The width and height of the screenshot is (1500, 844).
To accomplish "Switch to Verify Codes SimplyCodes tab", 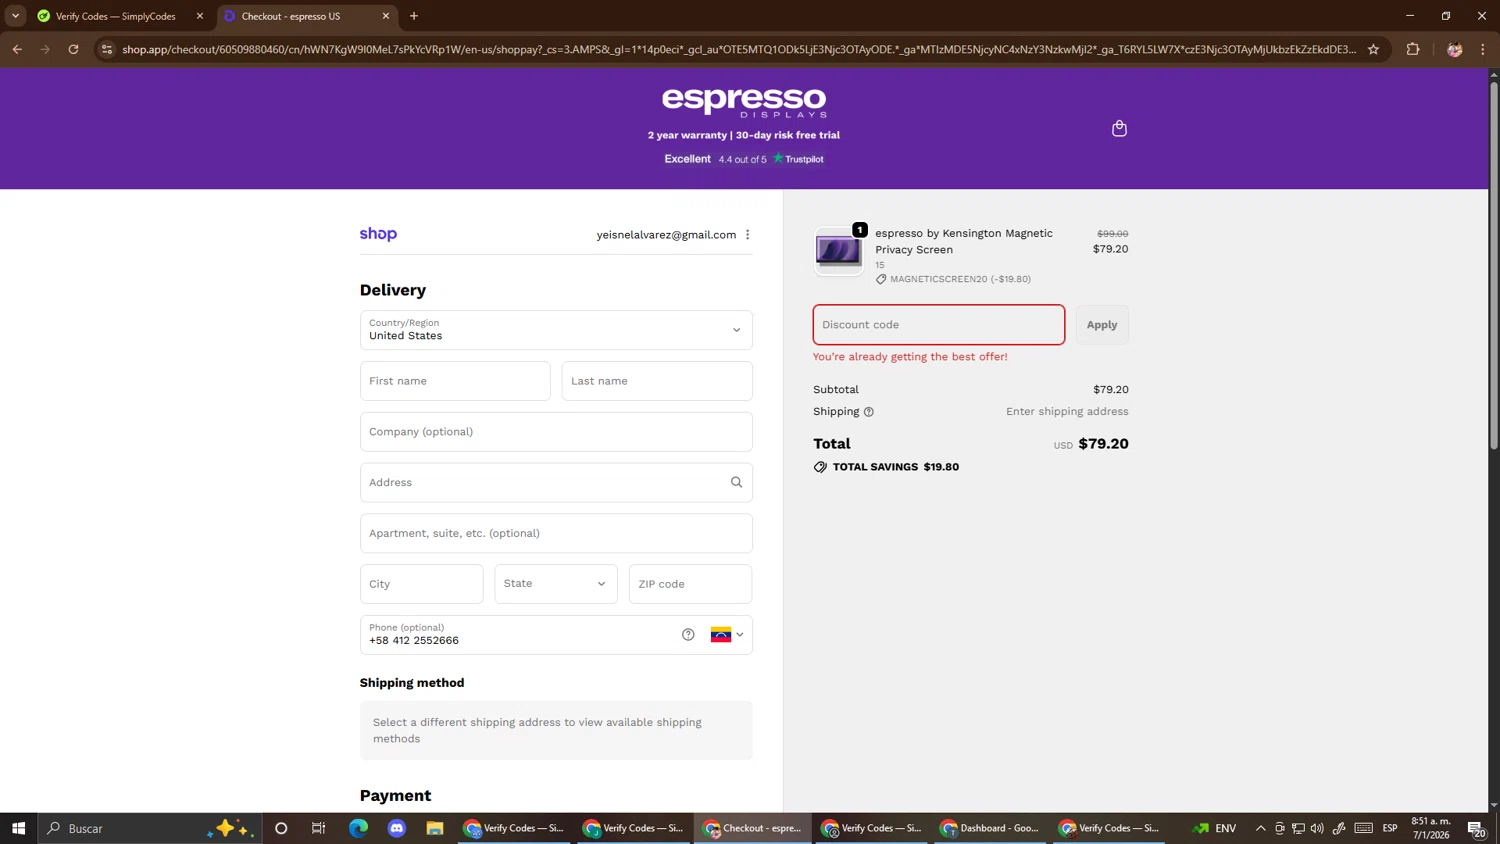I will [115, 16].
